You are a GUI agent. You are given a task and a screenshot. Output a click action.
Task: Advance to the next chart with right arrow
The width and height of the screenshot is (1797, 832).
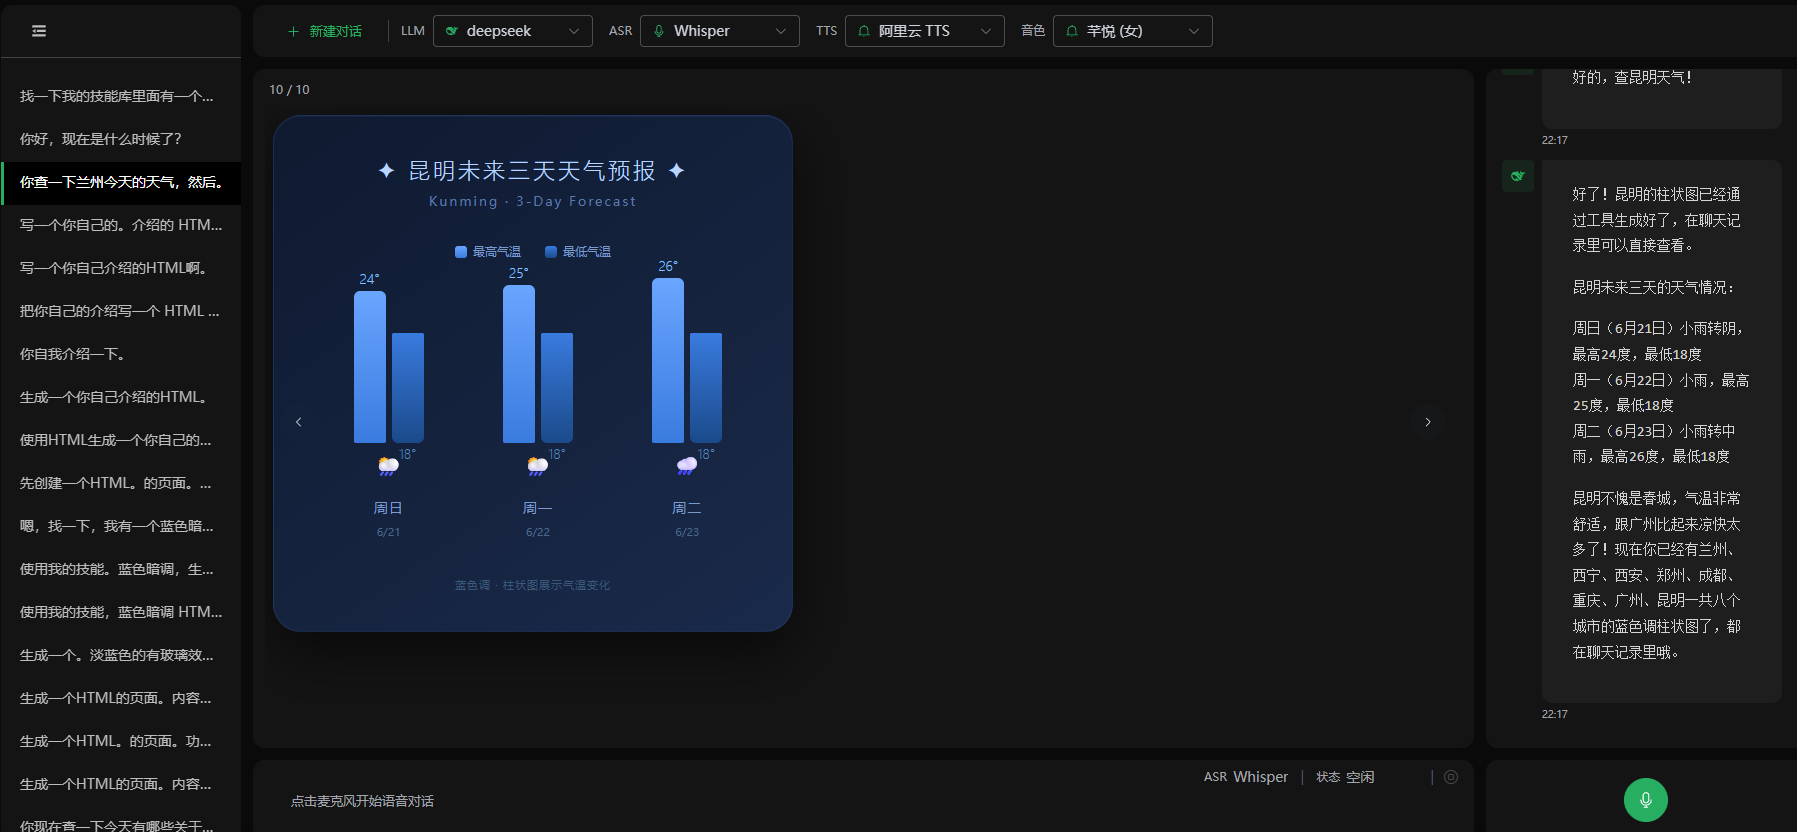pyautogui.click(x=1427, y=422)
